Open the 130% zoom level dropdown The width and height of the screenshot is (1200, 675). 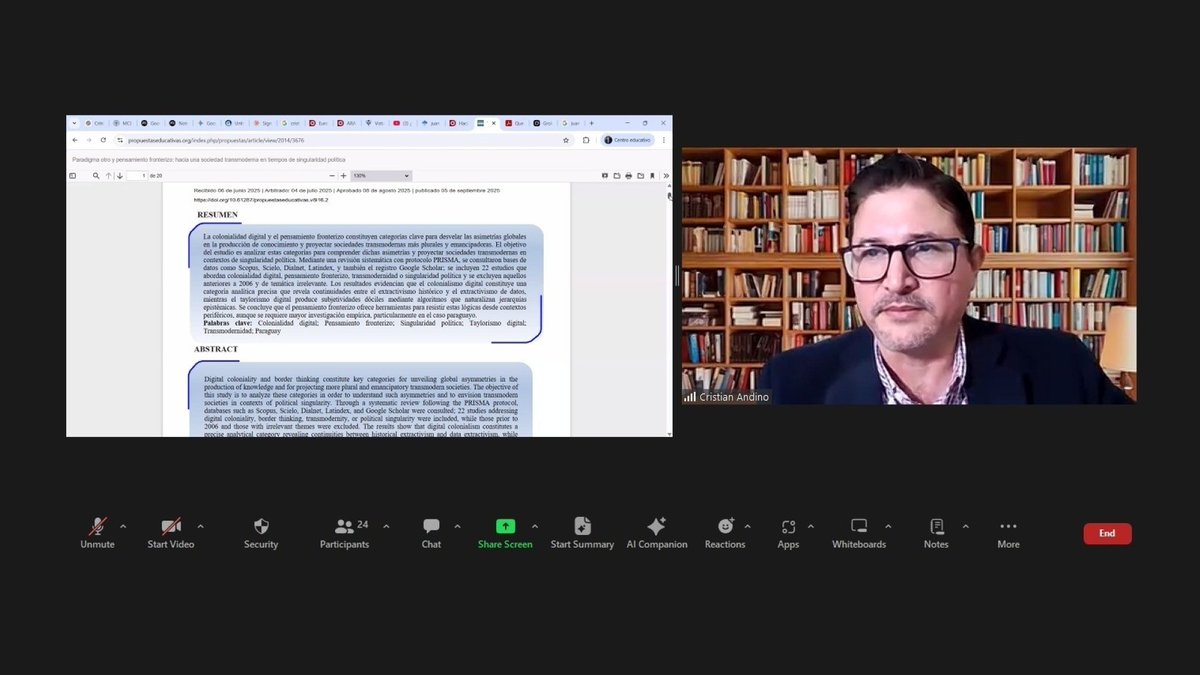coord(381,176)
